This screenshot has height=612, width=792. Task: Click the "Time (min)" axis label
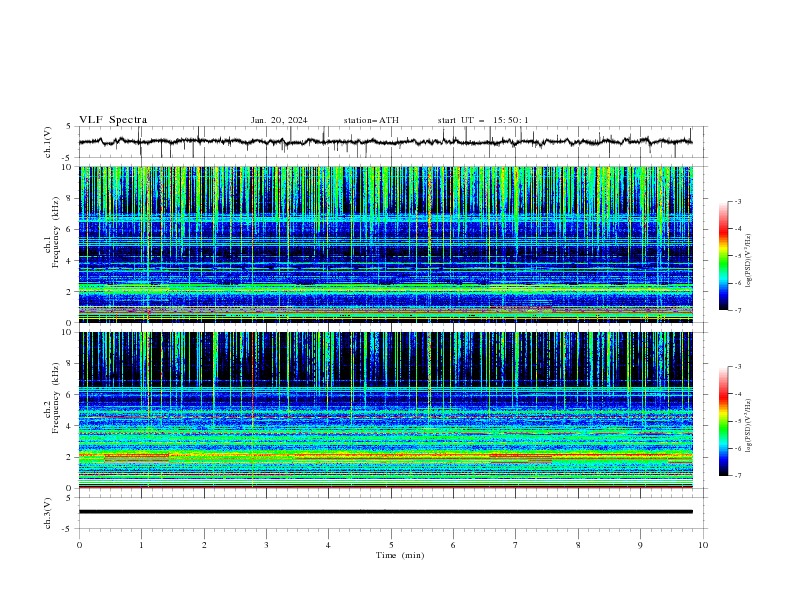[x=400, y=555]
